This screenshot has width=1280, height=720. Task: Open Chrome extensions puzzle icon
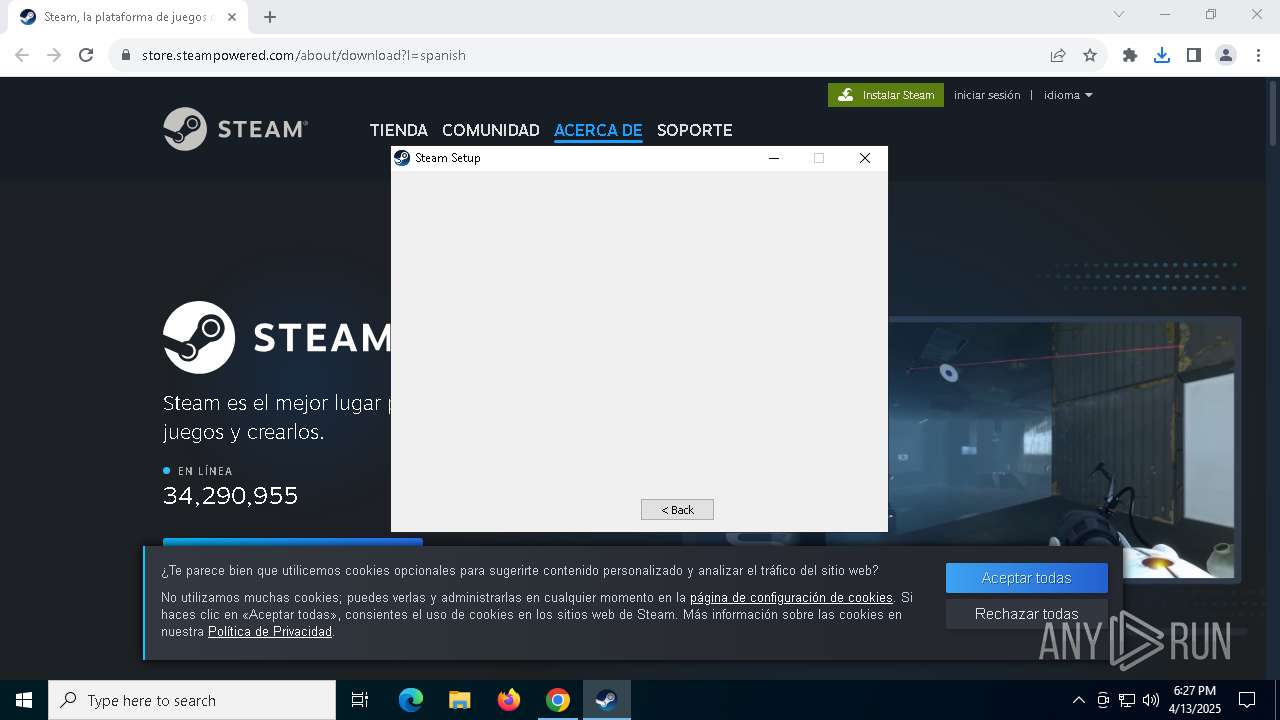1130,55
